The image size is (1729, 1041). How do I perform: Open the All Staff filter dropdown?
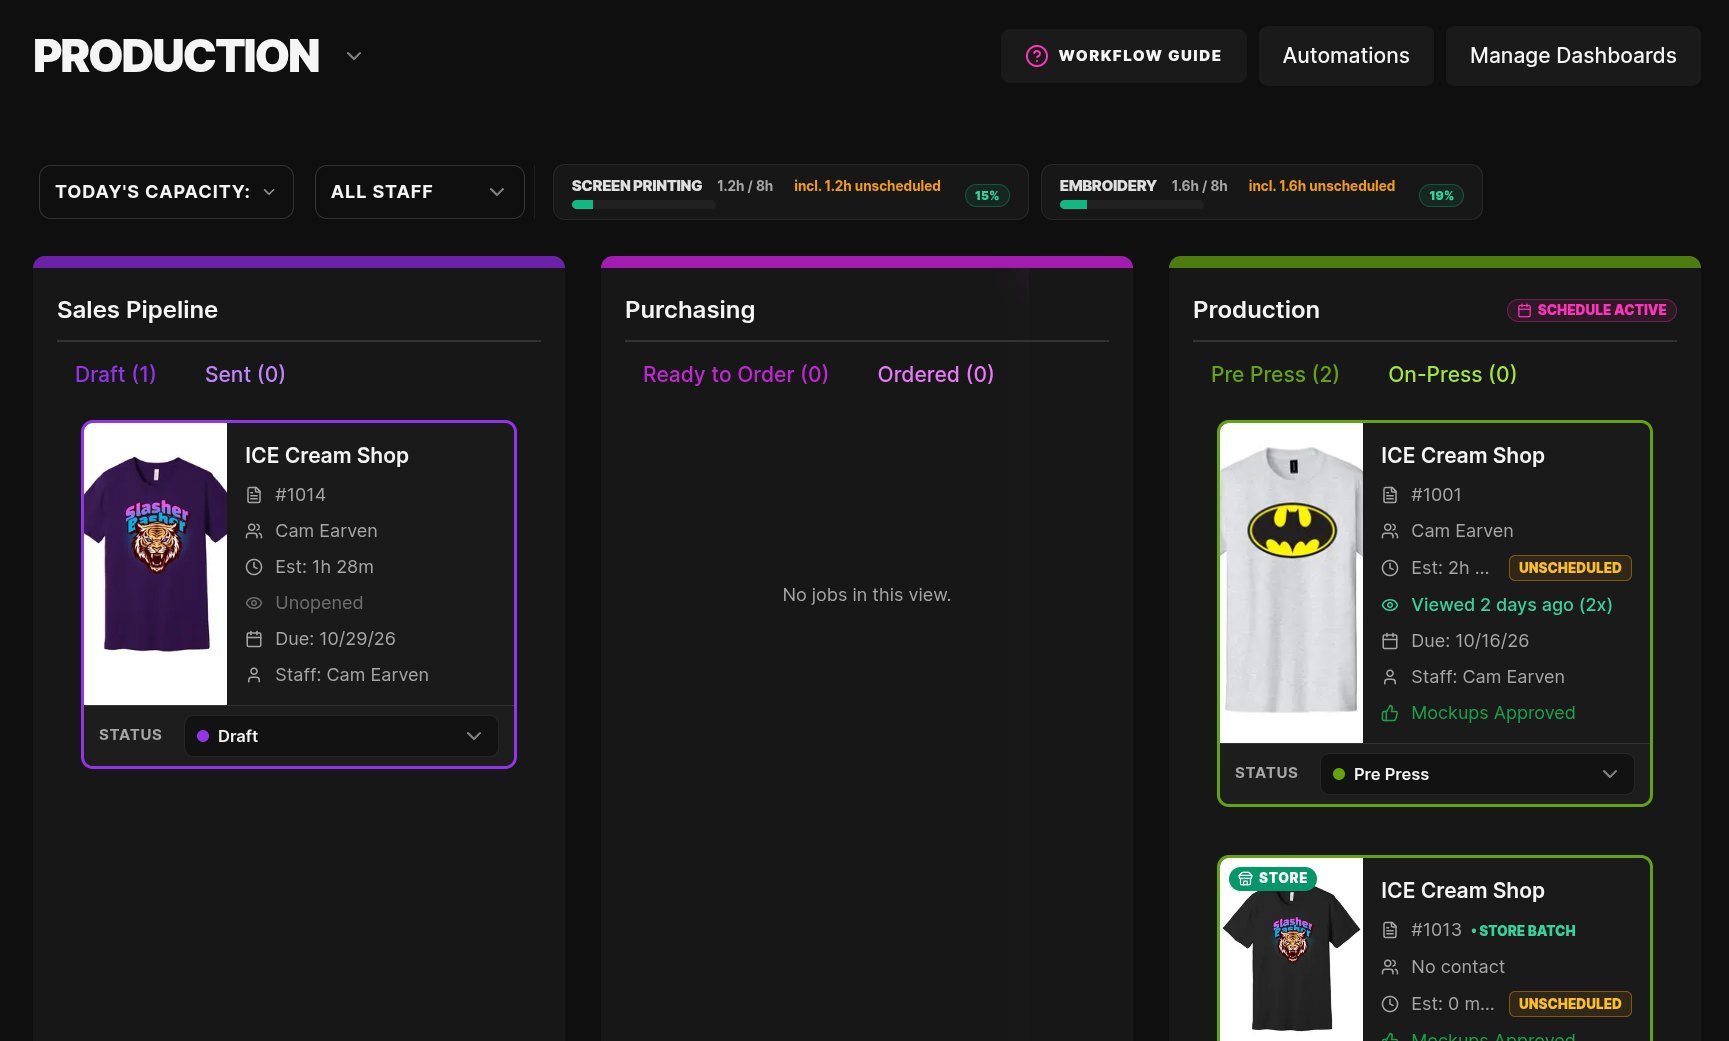point(420,192)
